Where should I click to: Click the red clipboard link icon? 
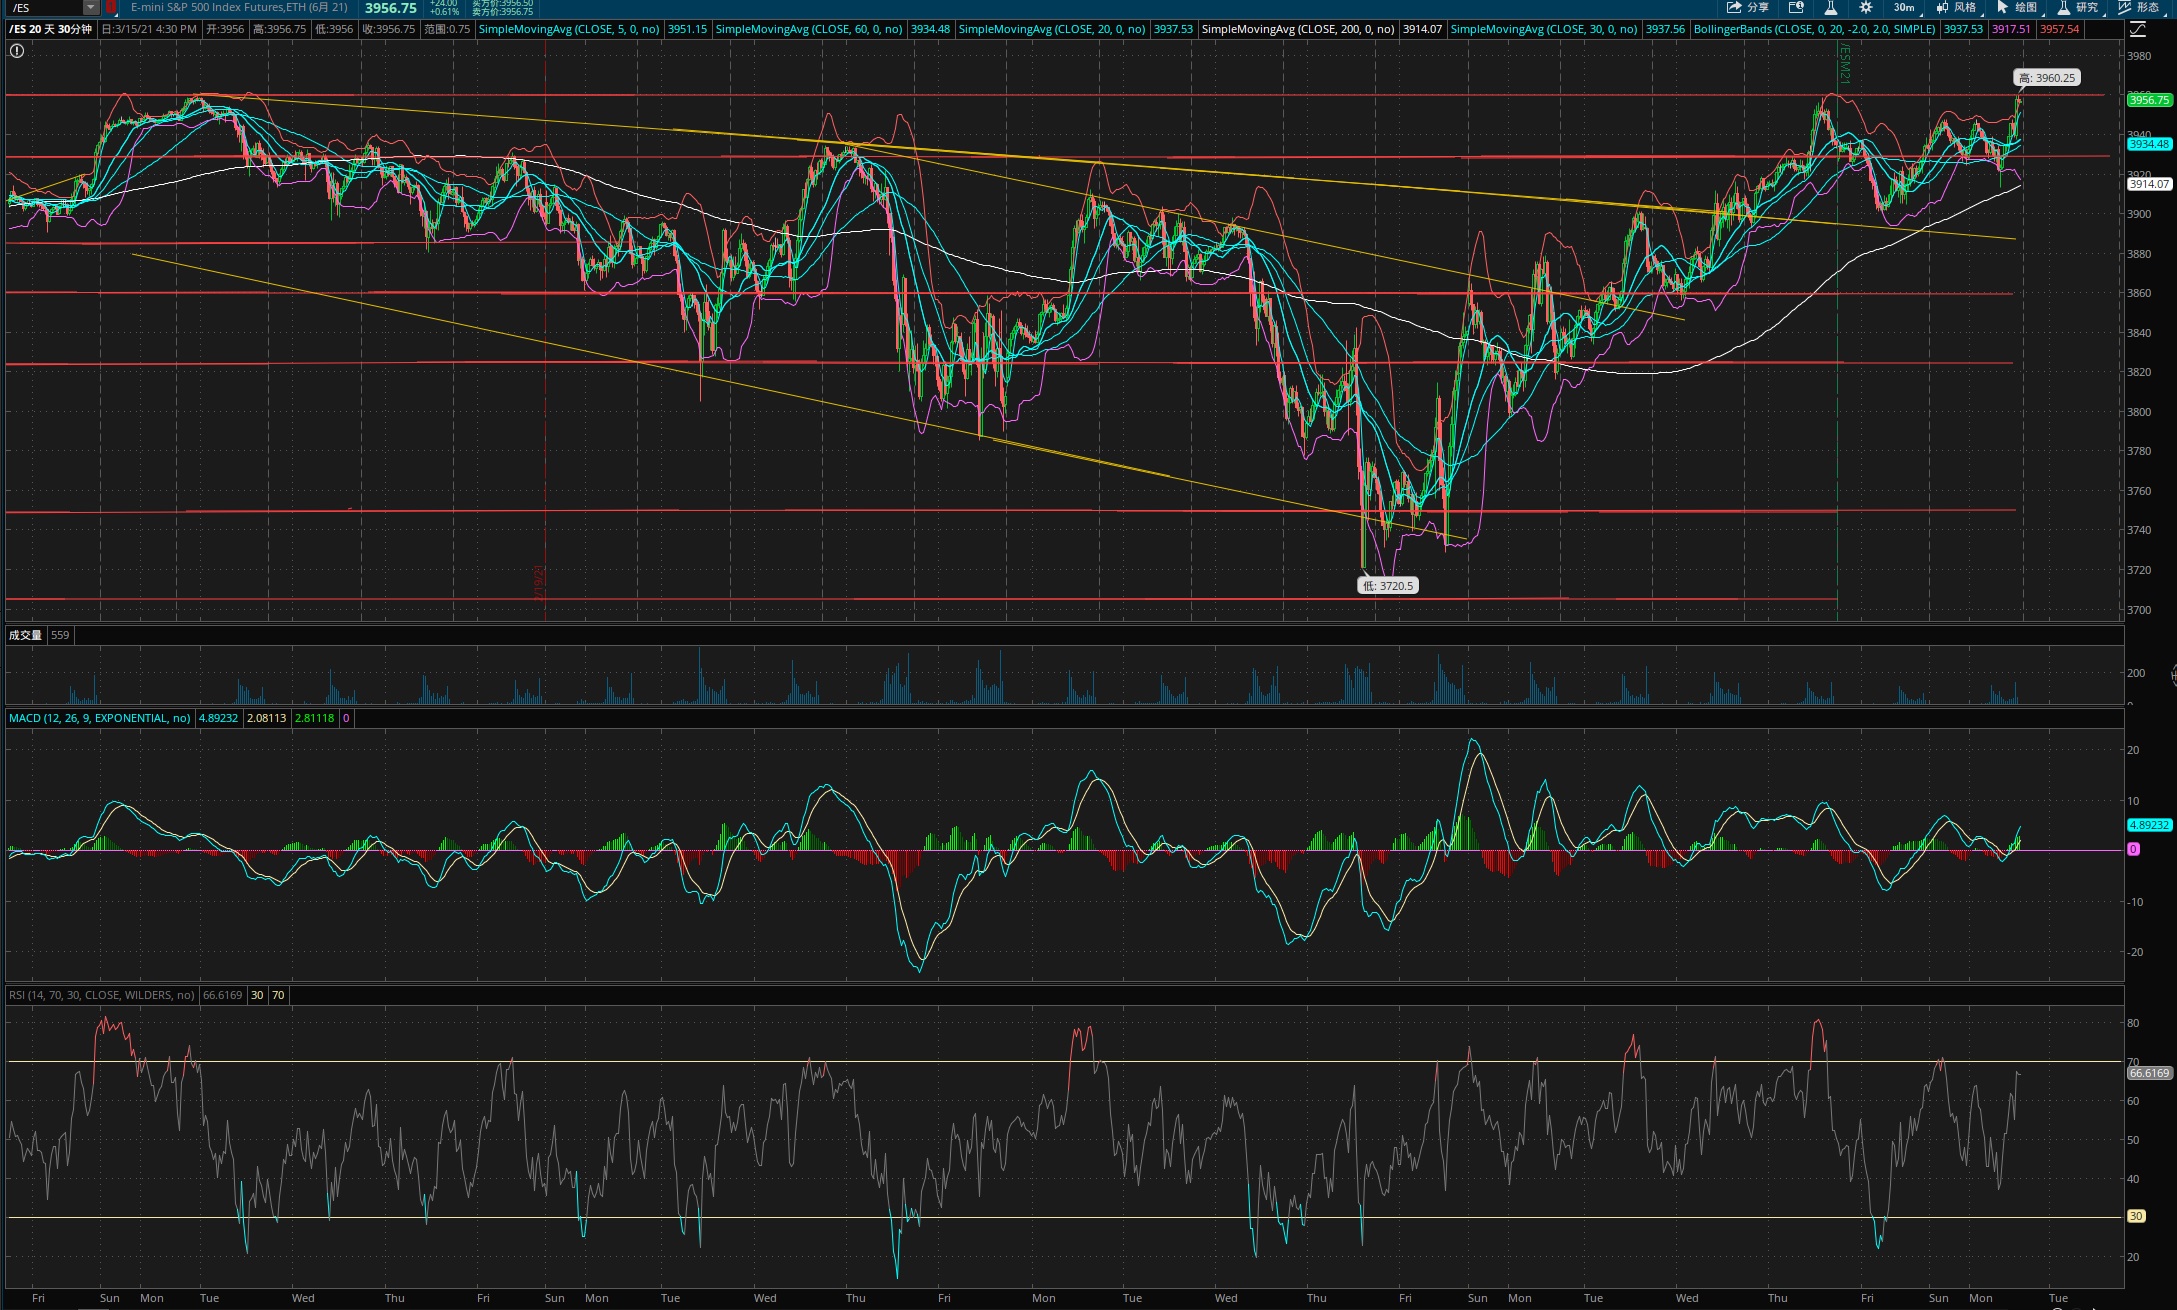[x=111, y=7]
